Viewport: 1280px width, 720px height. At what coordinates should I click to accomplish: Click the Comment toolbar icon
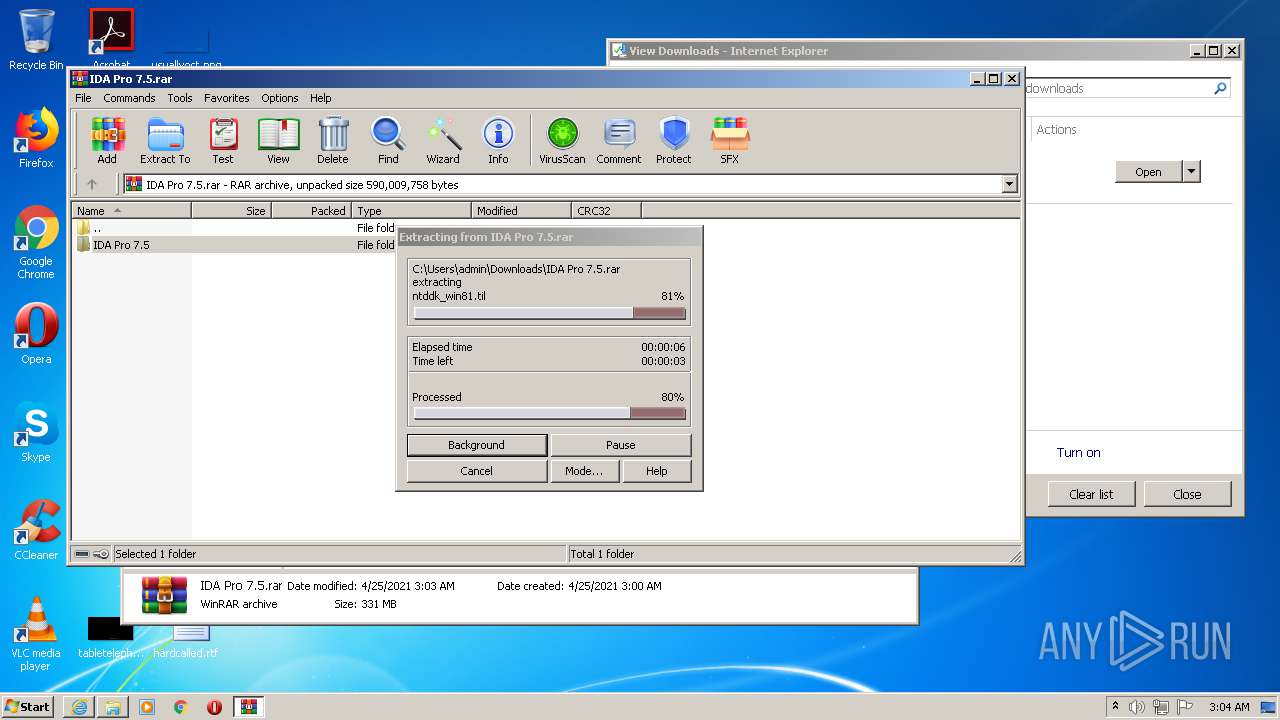(619, 140)
